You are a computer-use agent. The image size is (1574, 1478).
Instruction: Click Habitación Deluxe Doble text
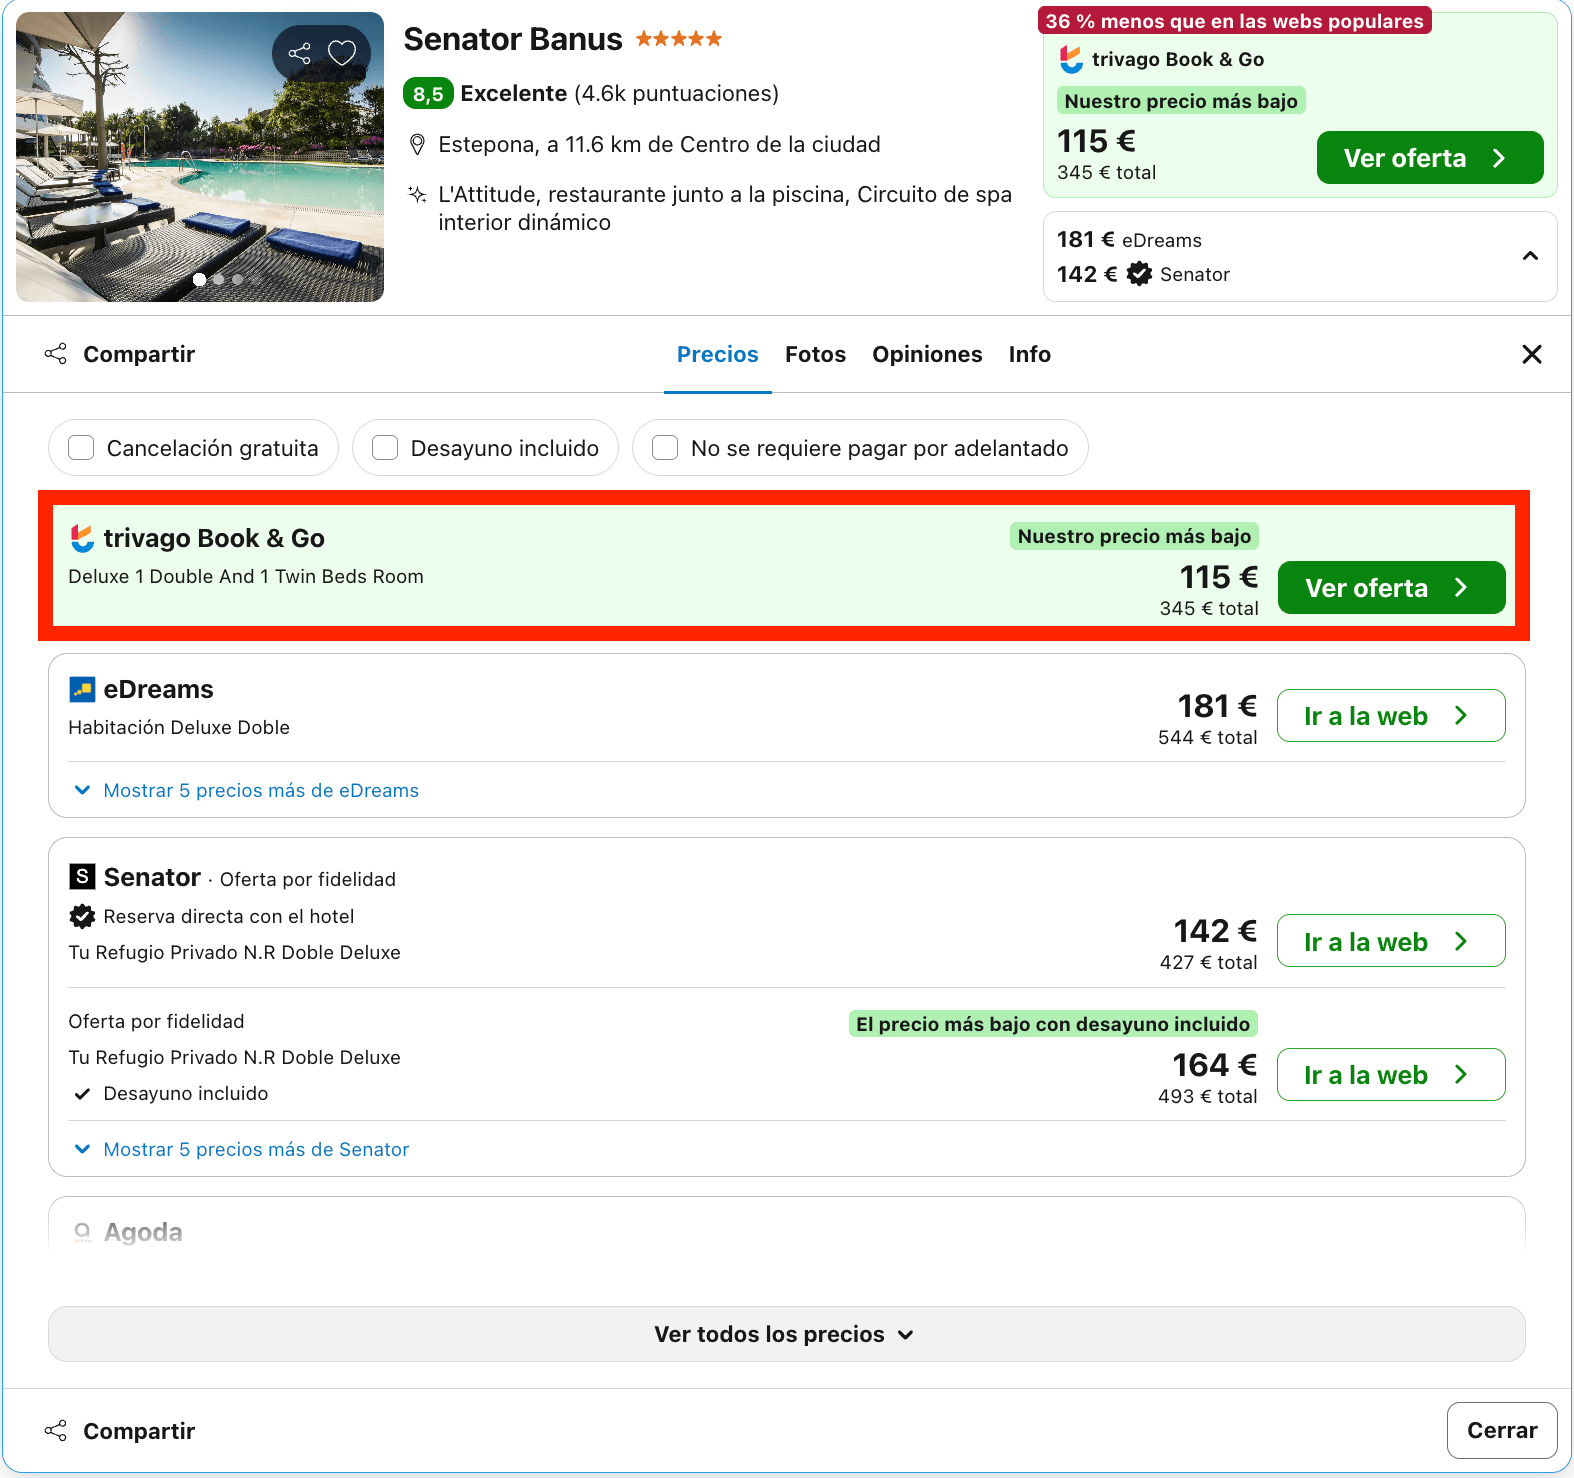tap(179, 728)
